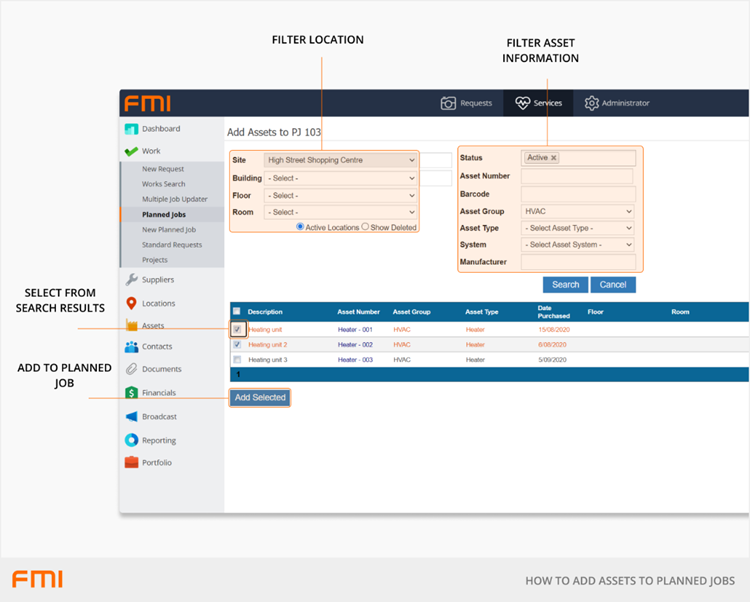750x602 pixels.
Task: Open the Portfolio briefcase icon
Action: (131, 462)
